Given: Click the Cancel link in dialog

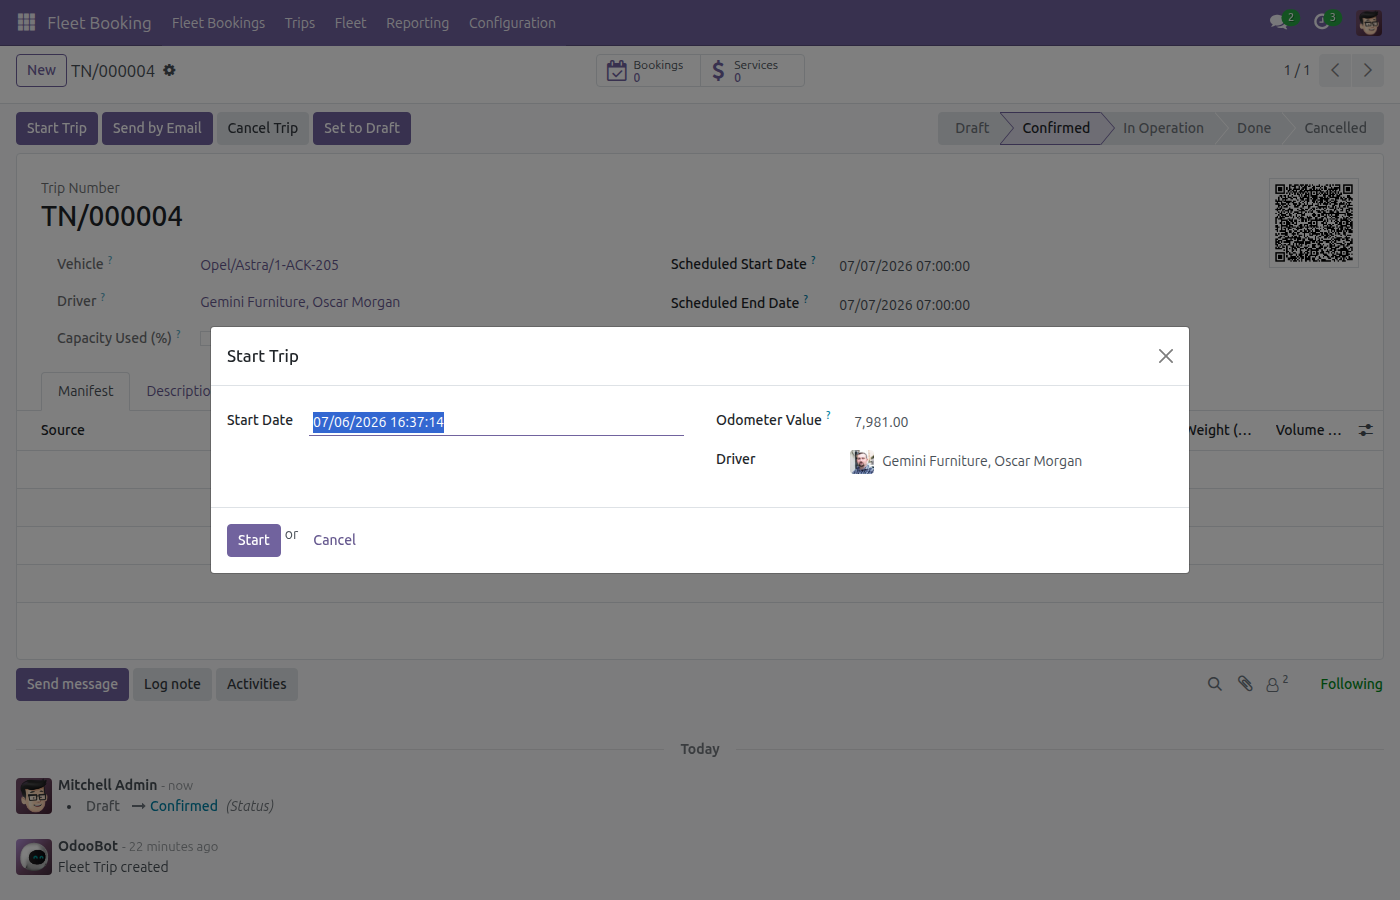Looking at the screenshot, I should (x=334, y=540).
